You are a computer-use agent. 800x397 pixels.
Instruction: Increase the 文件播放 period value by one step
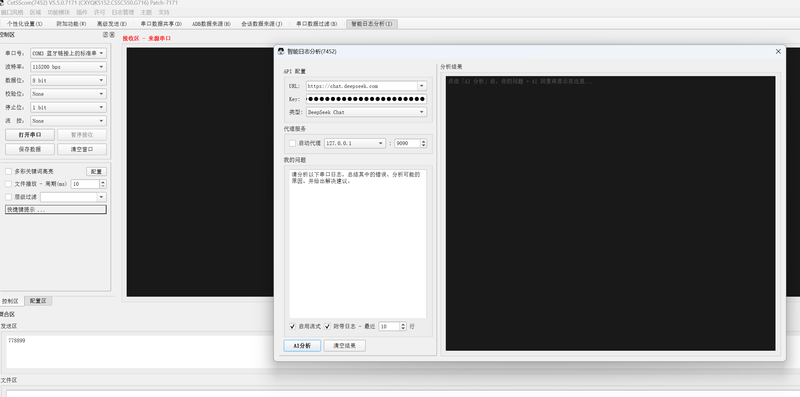pyautogui.click(x=103, y=182)
